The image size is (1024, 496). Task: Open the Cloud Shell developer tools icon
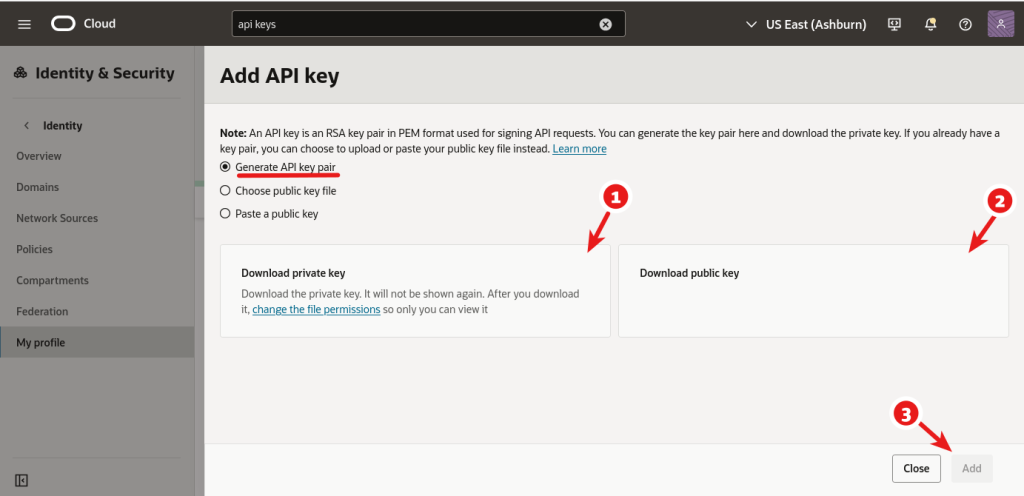(895, 24)
